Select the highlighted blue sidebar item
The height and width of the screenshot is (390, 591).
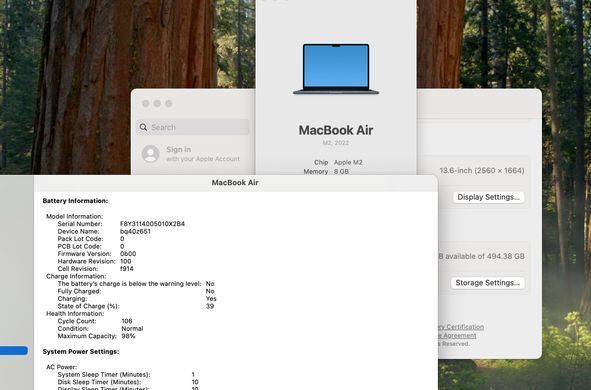[14, 350]
